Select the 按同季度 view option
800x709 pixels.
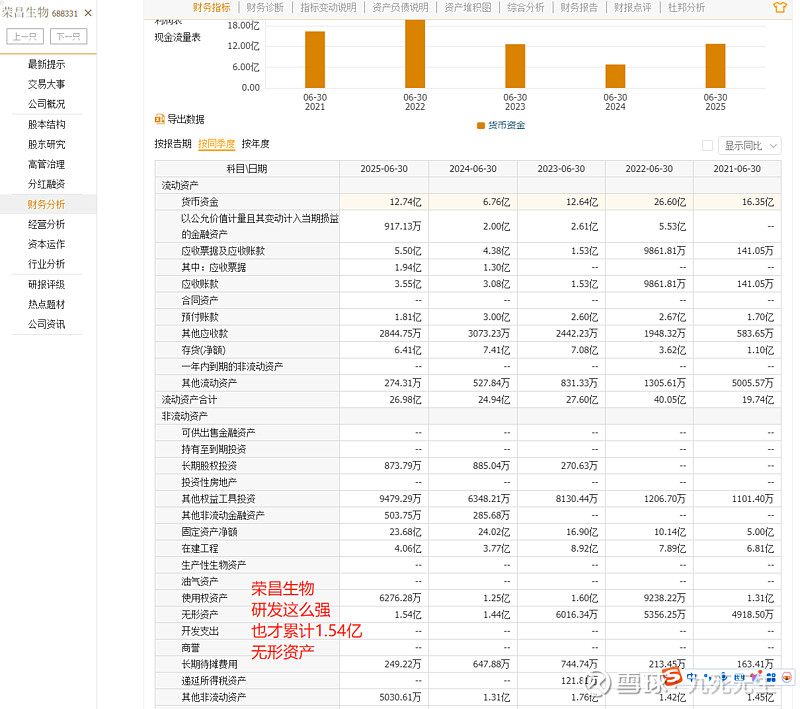(x=217, y=144)
